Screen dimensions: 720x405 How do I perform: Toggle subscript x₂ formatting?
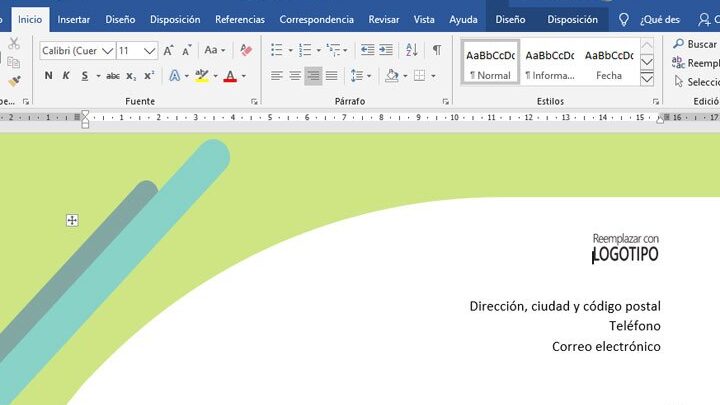pyautogui.click(x=131, y=76)
